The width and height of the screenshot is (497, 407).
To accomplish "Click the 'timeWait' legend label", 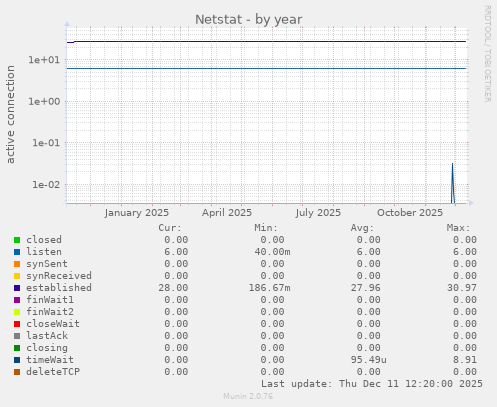I will [50, 360].
